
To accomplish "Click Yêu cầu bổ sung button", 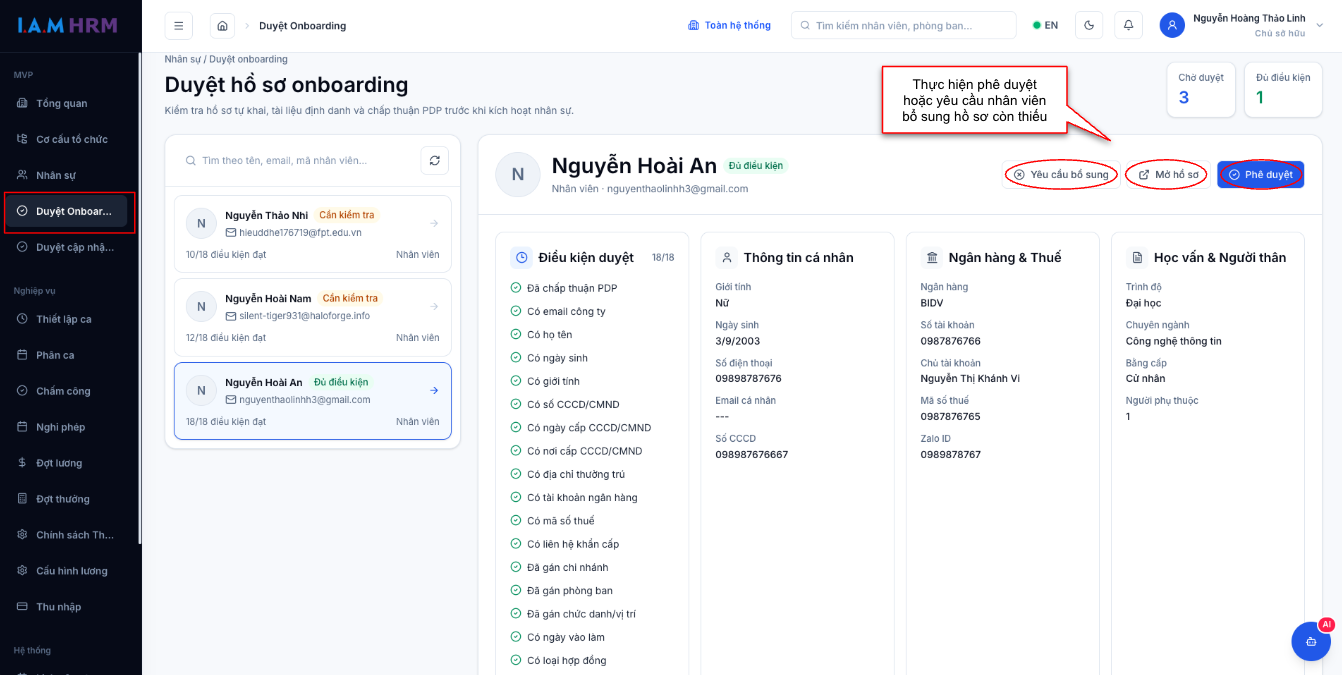I will 1061,175.
